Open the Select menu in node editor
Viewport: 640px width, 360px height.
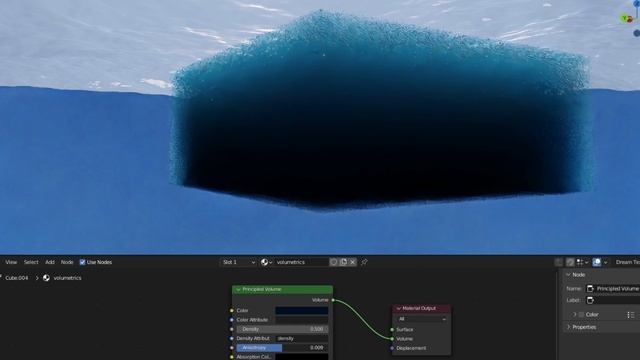click(31, 262)
